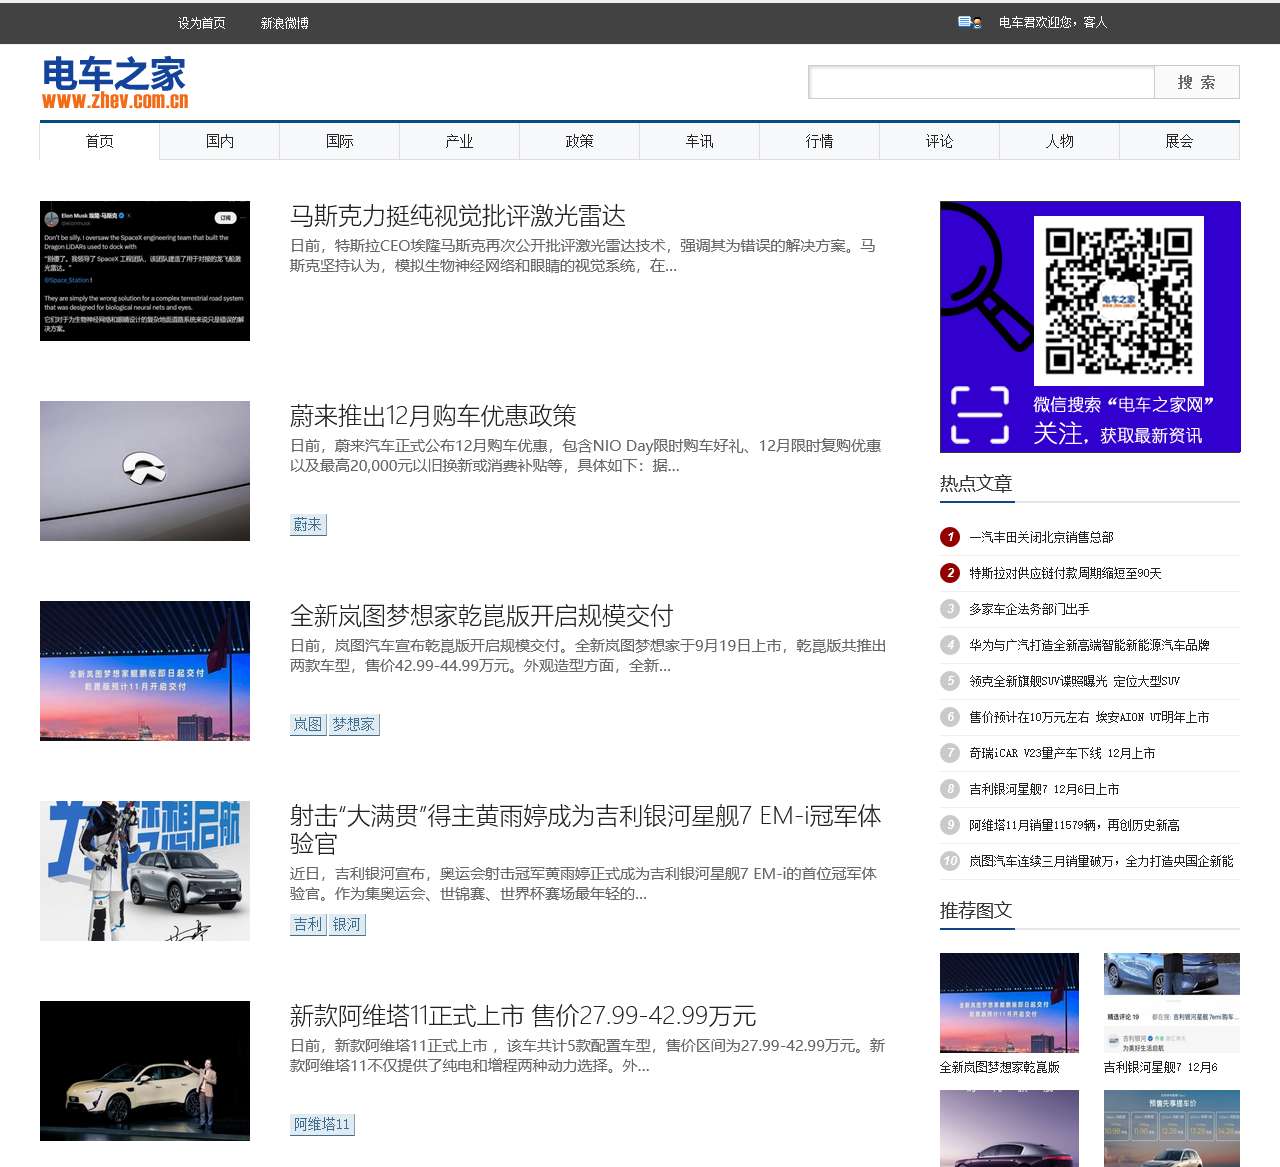Select the 人物 navigation tab

[x=1060, y=141]
